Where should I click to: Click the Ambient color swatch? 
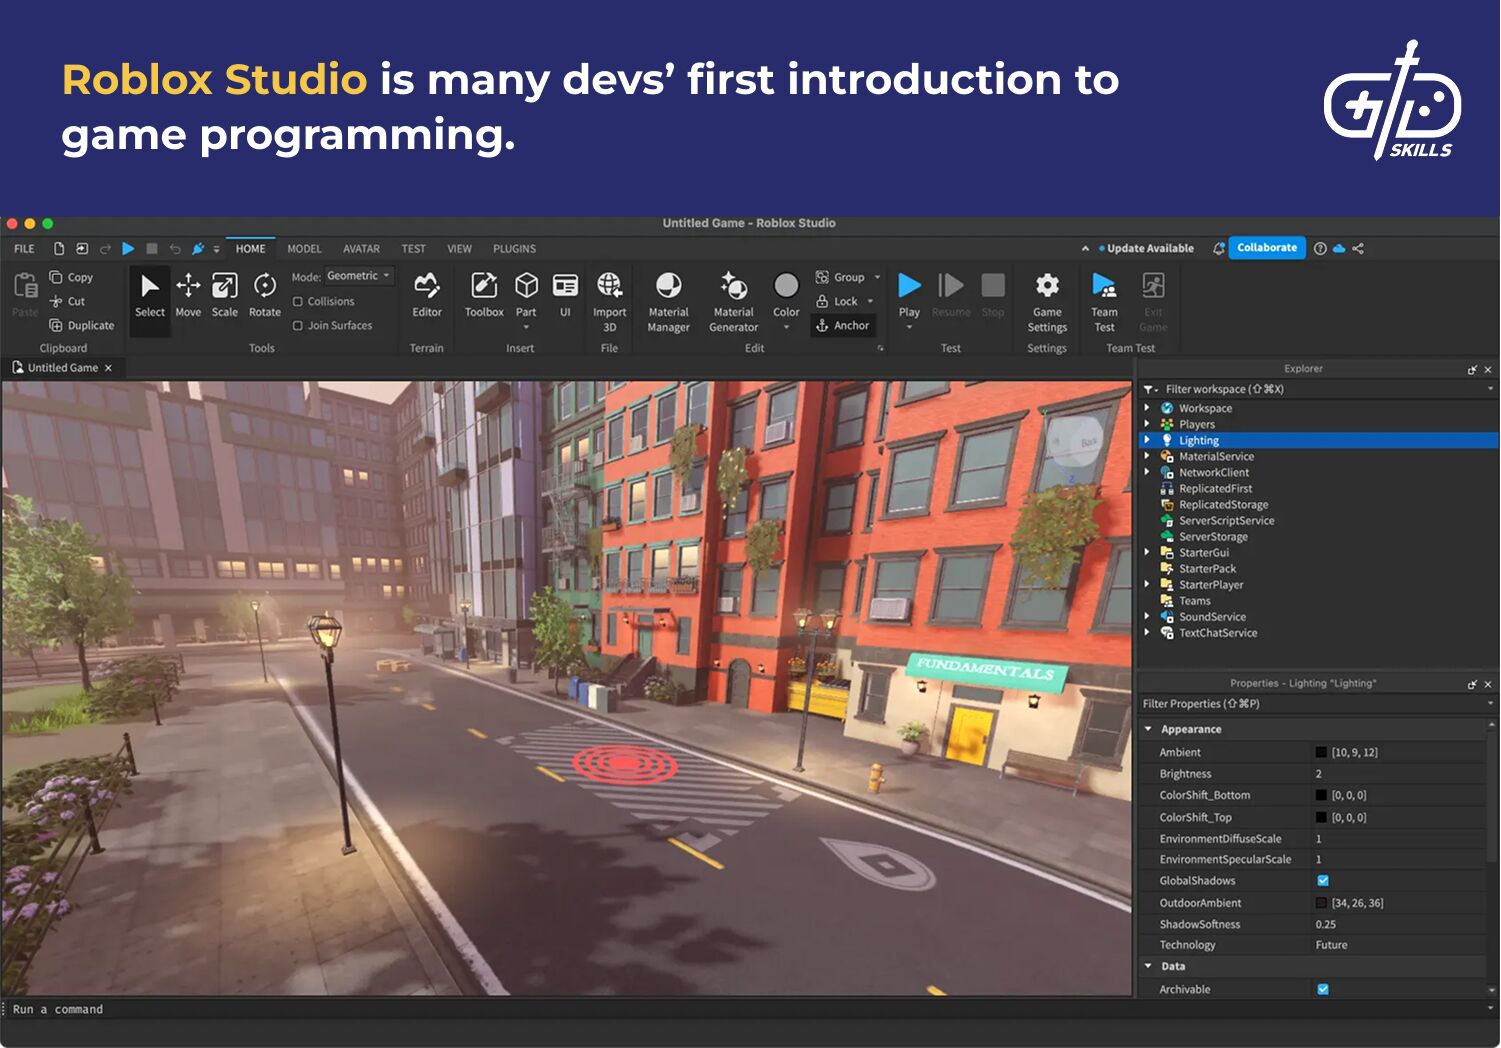coord(1321,752)
